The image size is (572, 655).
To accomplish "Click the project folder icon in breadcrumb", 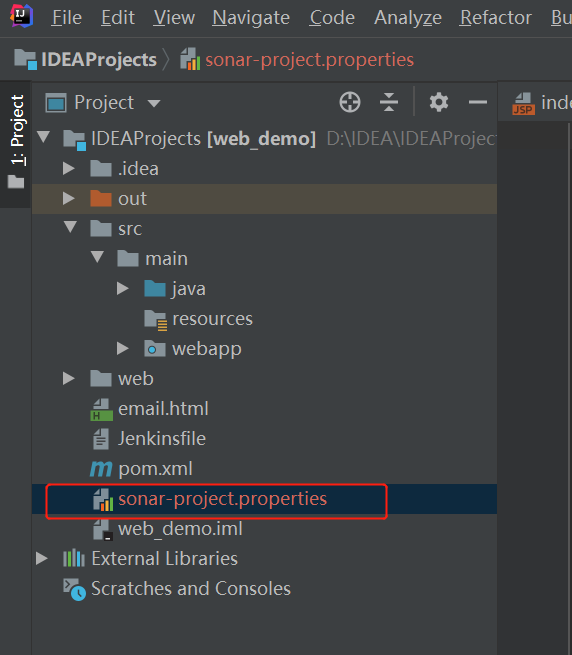I will (x=25, y=59).
